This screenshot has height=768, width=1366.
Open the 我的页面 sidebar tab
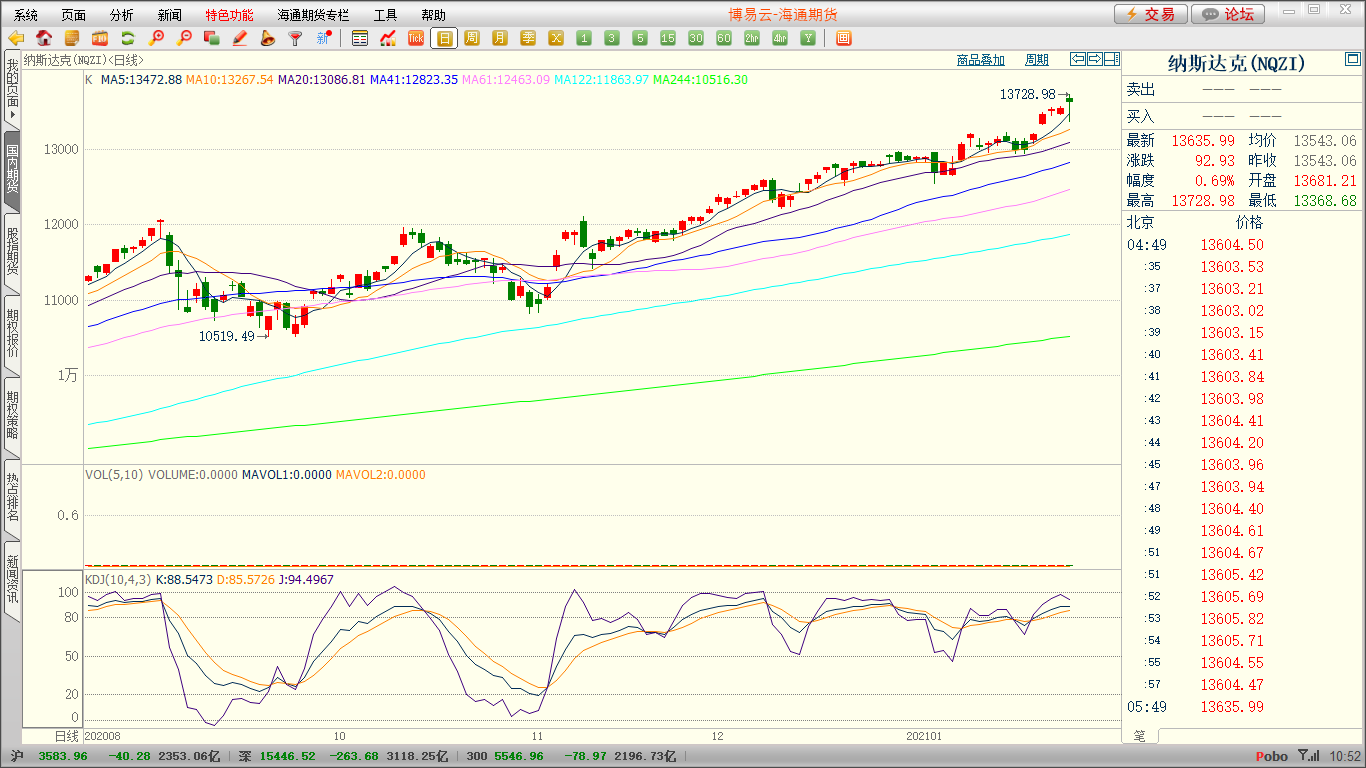pos(12,90)
